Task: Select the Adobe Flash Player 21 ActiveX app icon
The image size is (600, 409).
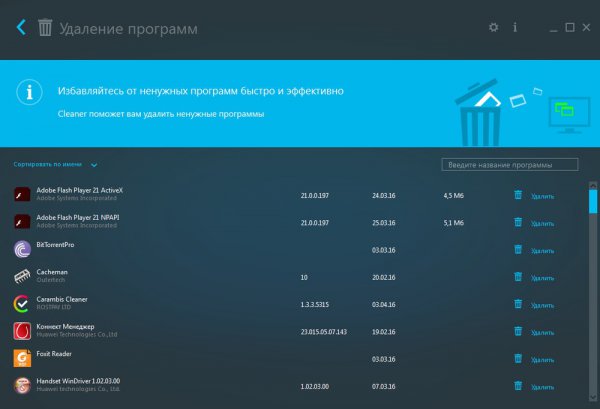Action: 22,194
